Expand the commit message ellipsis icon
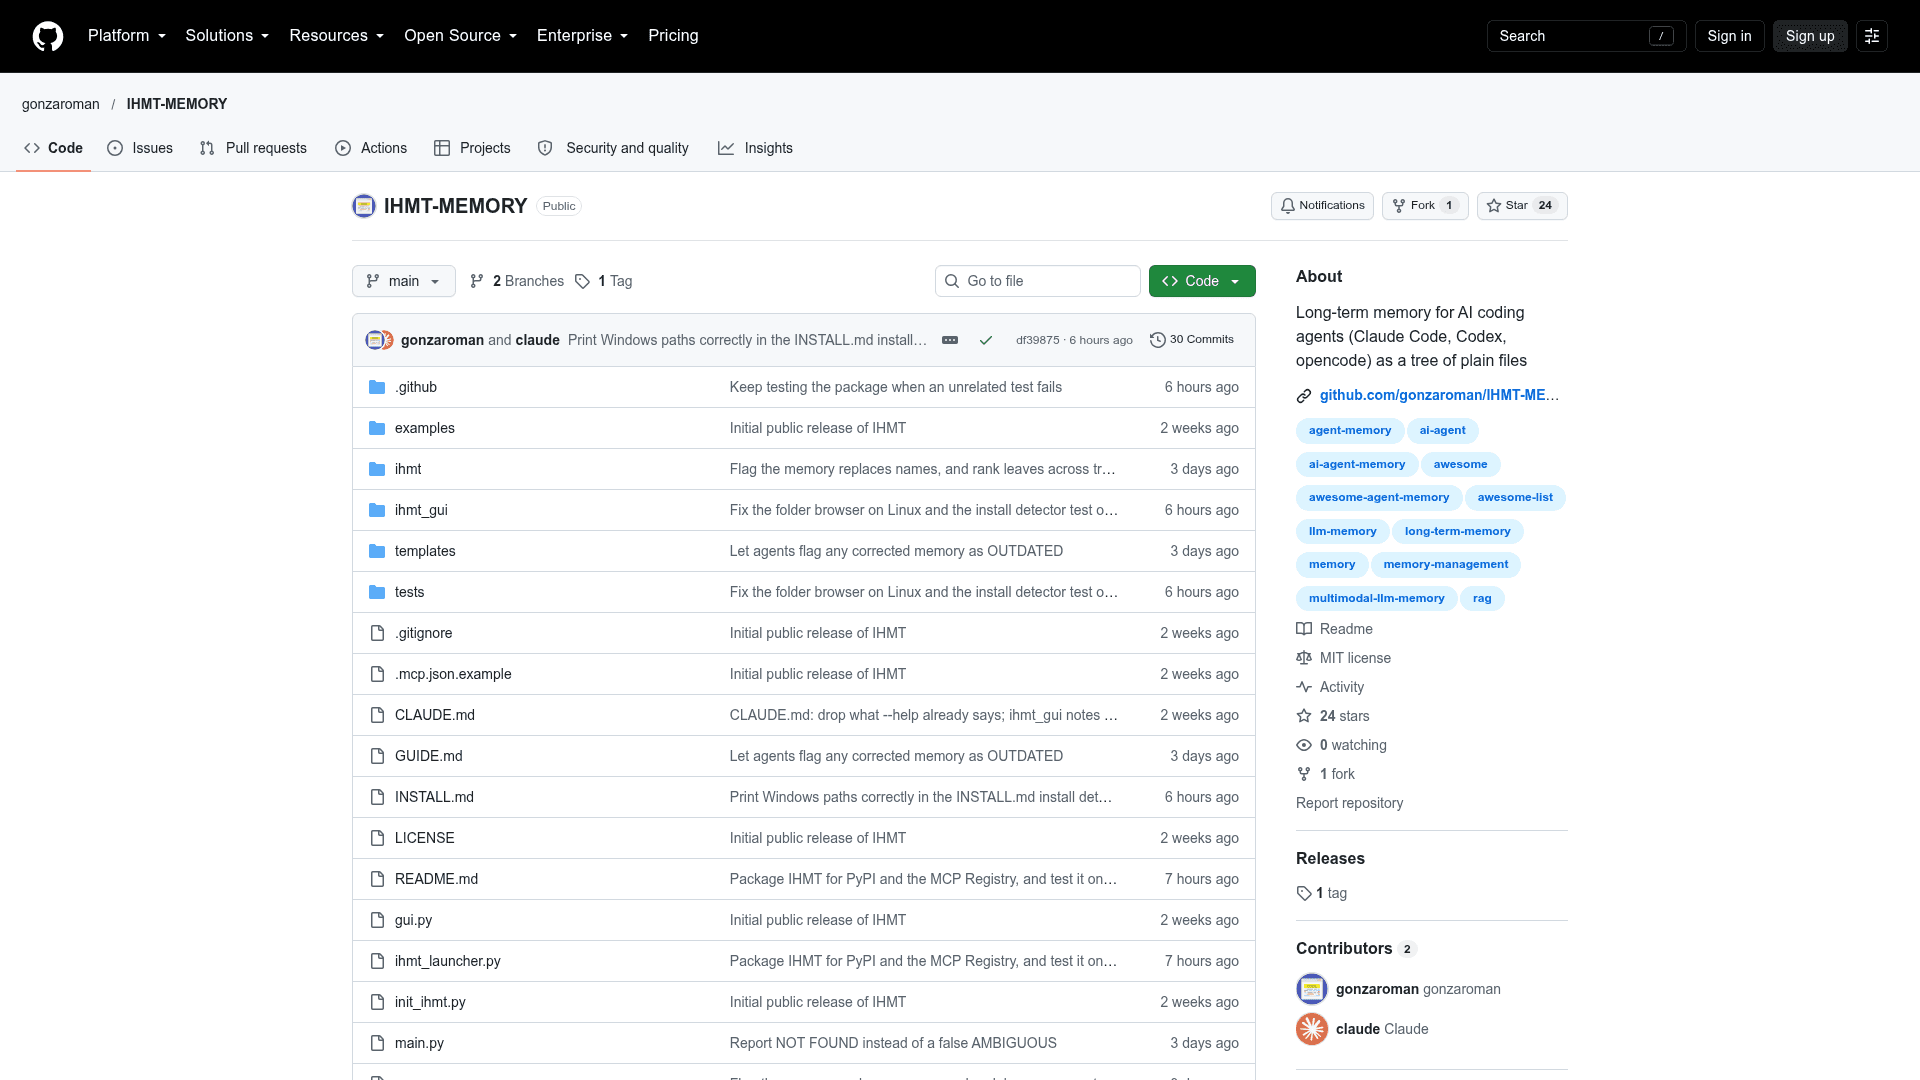Viewport: 1920px width, 1080px height. click(x=950, y=340)
